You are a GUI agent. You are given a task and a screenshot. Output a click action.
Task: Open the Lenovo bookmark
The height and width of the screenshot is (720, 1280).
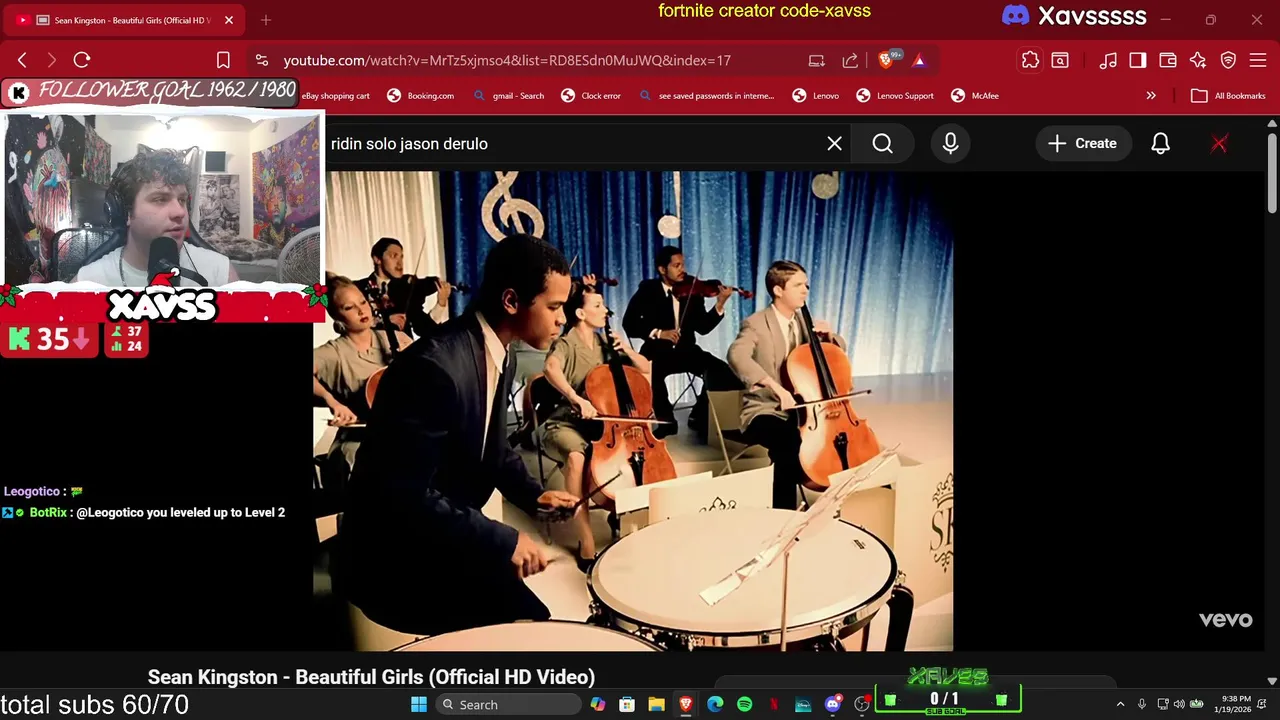click(815, 96)
